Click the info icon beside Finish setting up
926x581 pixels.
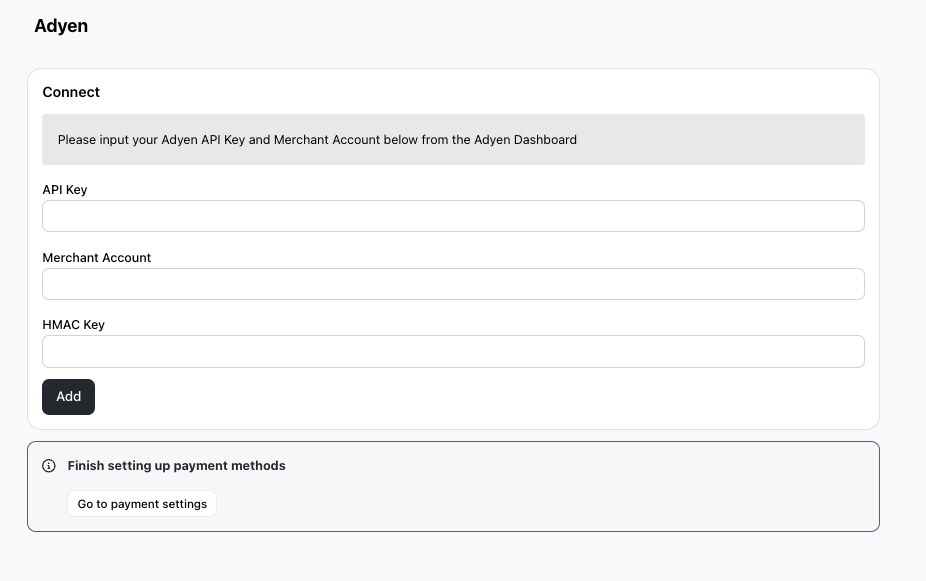[49, 466]
